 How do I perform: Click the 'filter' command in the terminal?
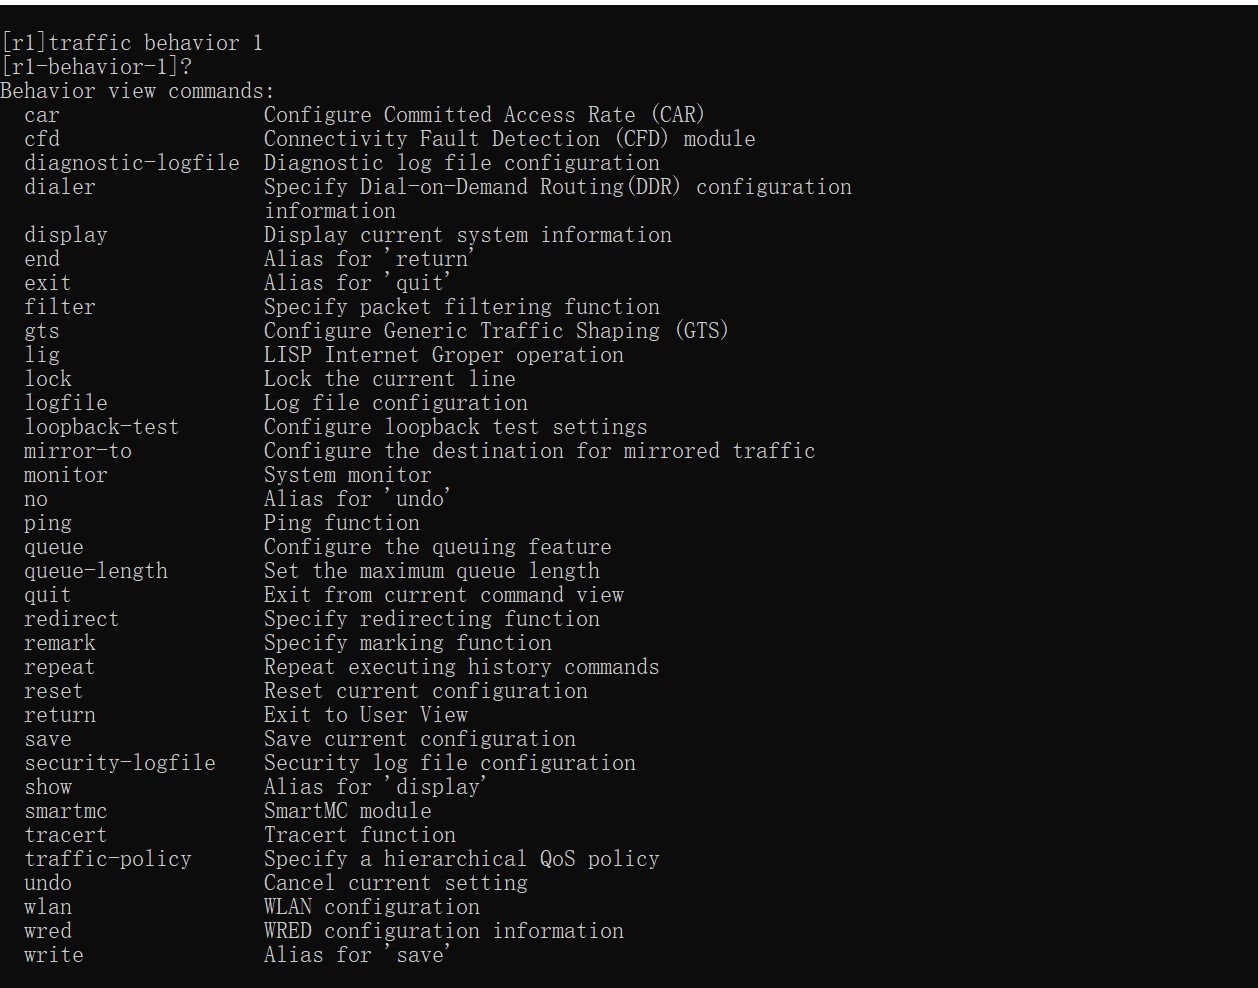(x=60, y=307)
